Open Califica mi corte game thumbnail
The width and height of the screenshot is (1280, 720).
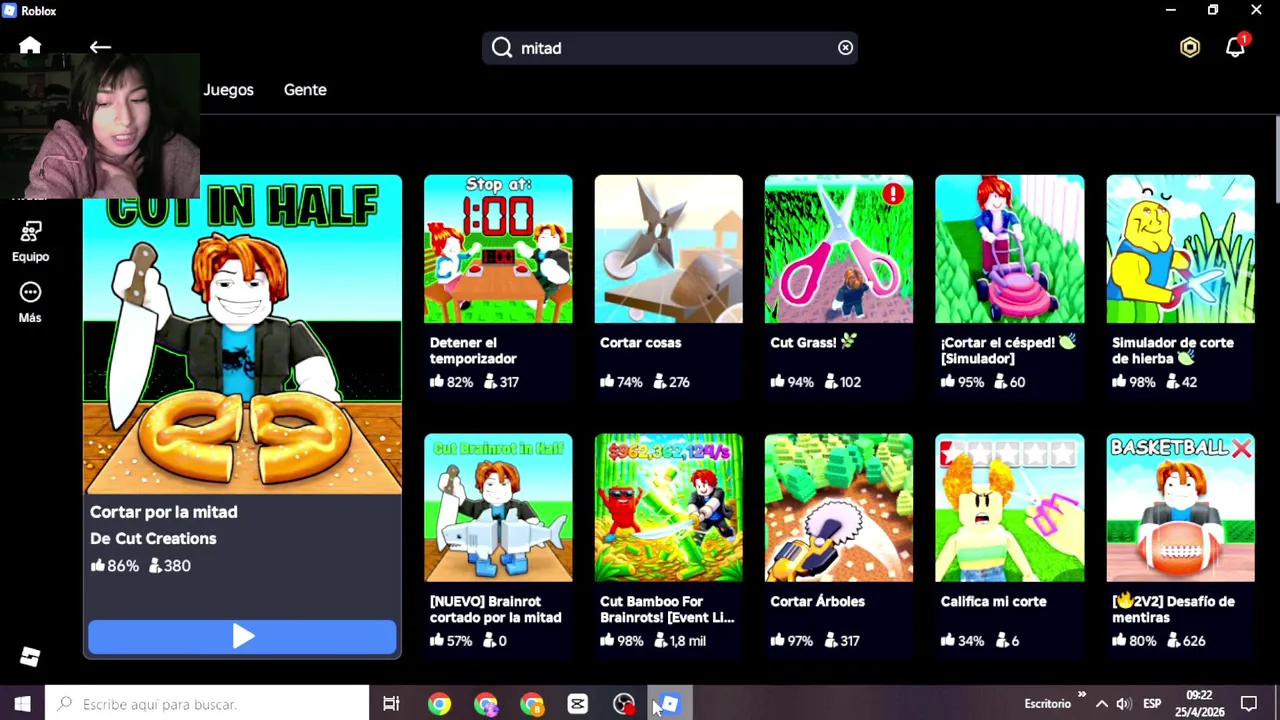[x=1009, y=508]
